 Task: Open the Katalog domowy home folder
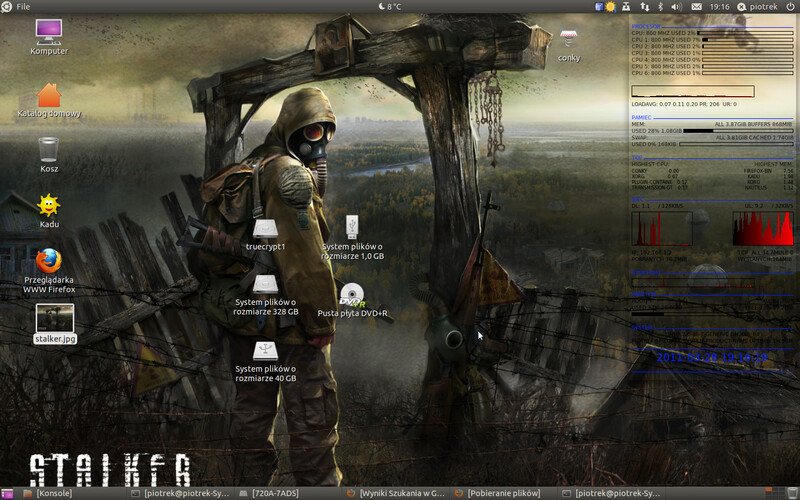click(48, 96)
